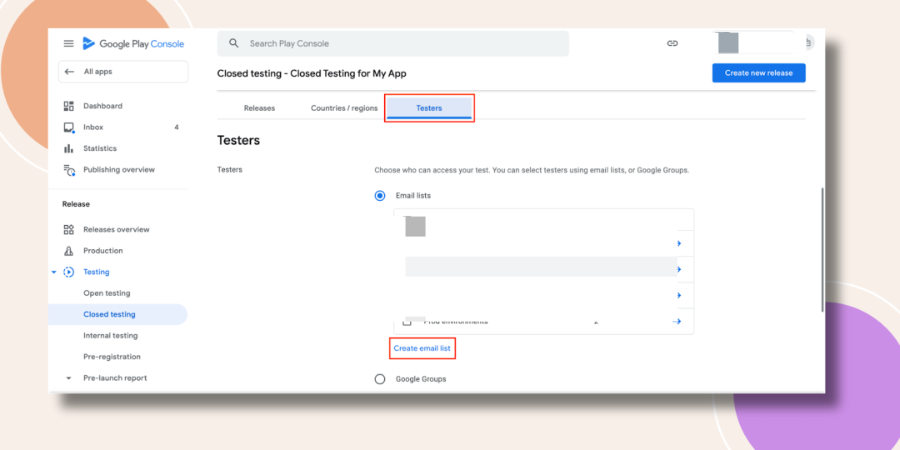Switch to the Releases tab
Viewport: 900px width, 450px height.
point(259,108)
